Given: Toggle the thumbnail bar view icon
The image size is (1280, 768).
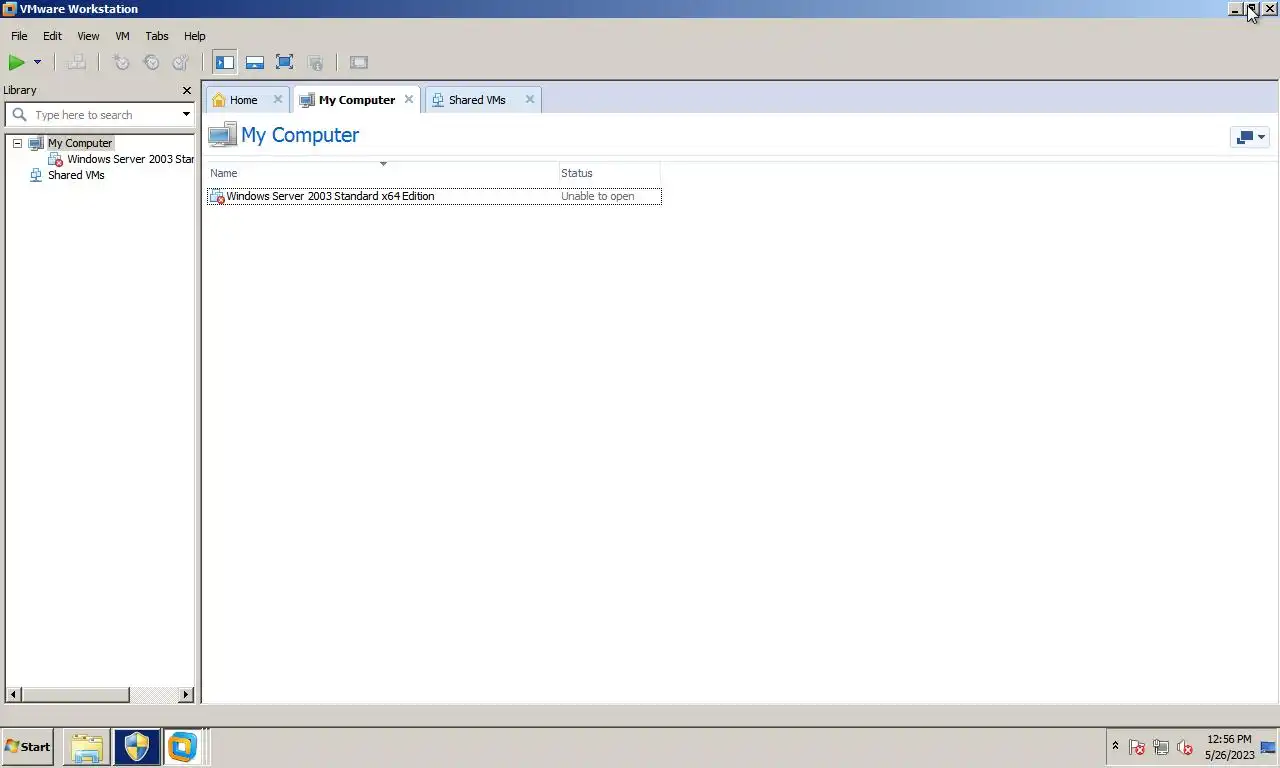Looking at the screenshot, I should pos(255,62).
